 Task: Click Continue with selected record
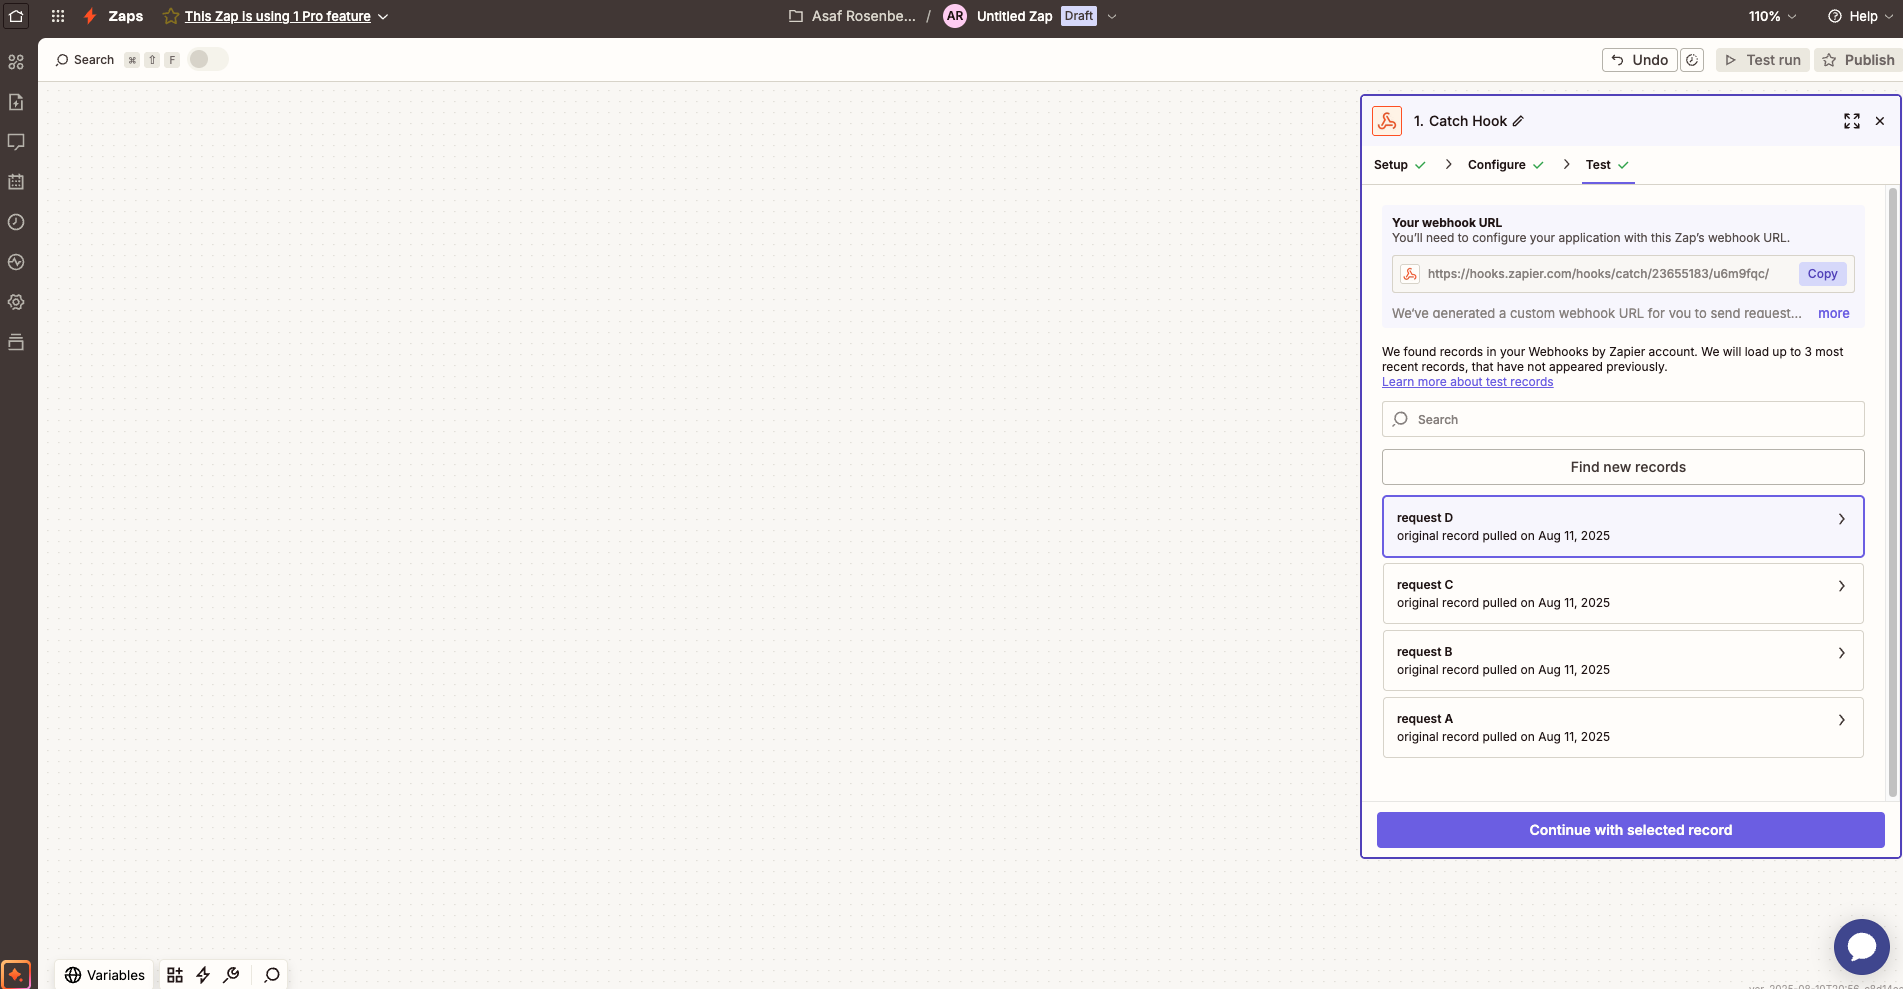pyautogui.click(x=1631, y=830)
